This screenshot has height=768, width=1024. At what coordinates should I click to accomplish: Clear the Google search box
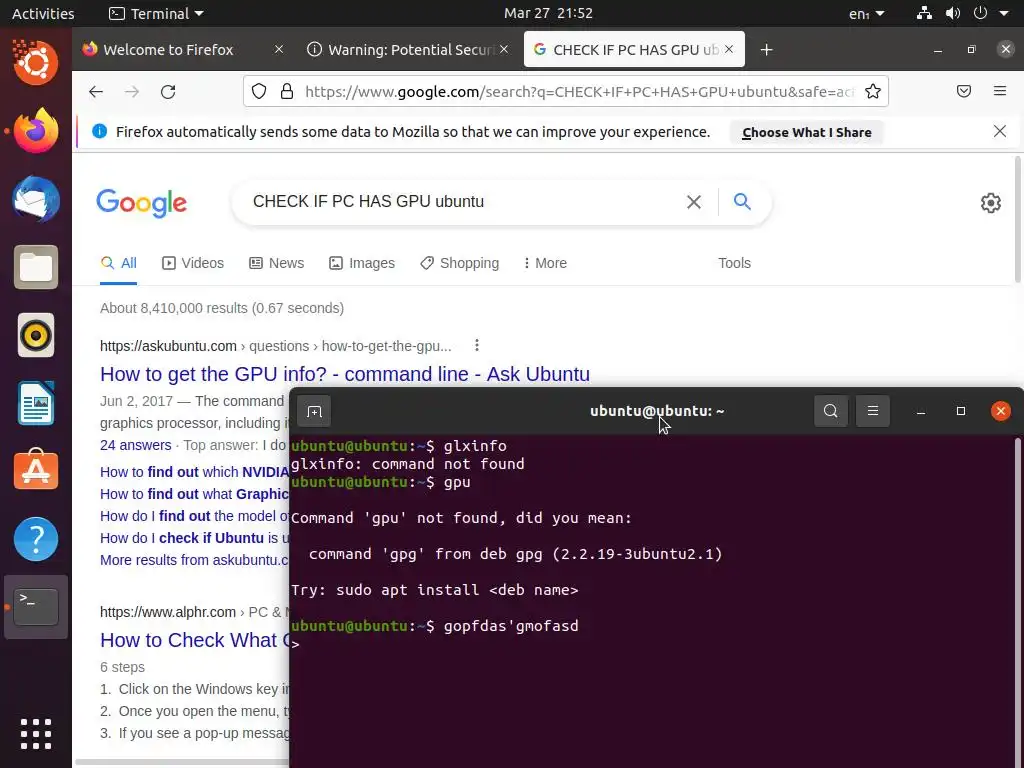point(694,202)
